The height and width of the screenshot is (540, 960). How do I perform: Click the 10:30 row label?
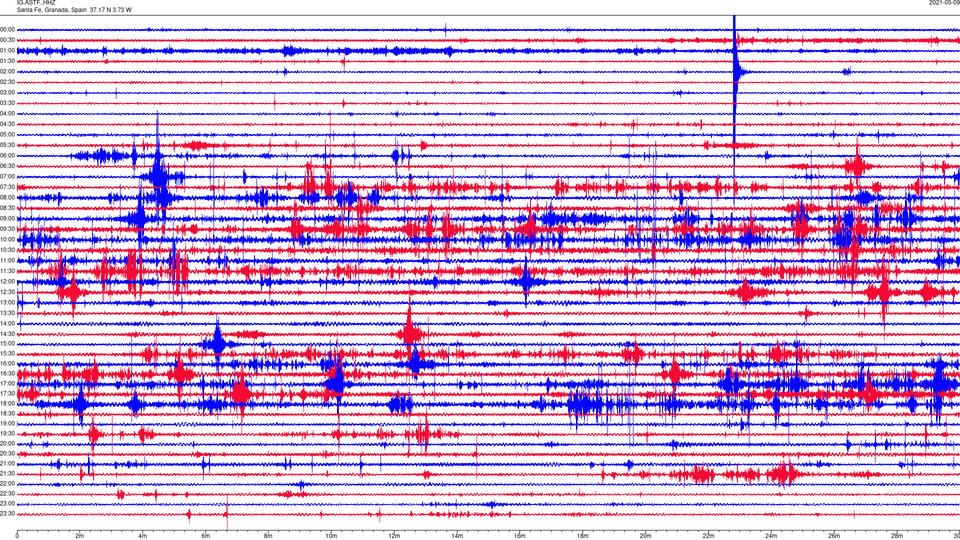pos(7,250)
